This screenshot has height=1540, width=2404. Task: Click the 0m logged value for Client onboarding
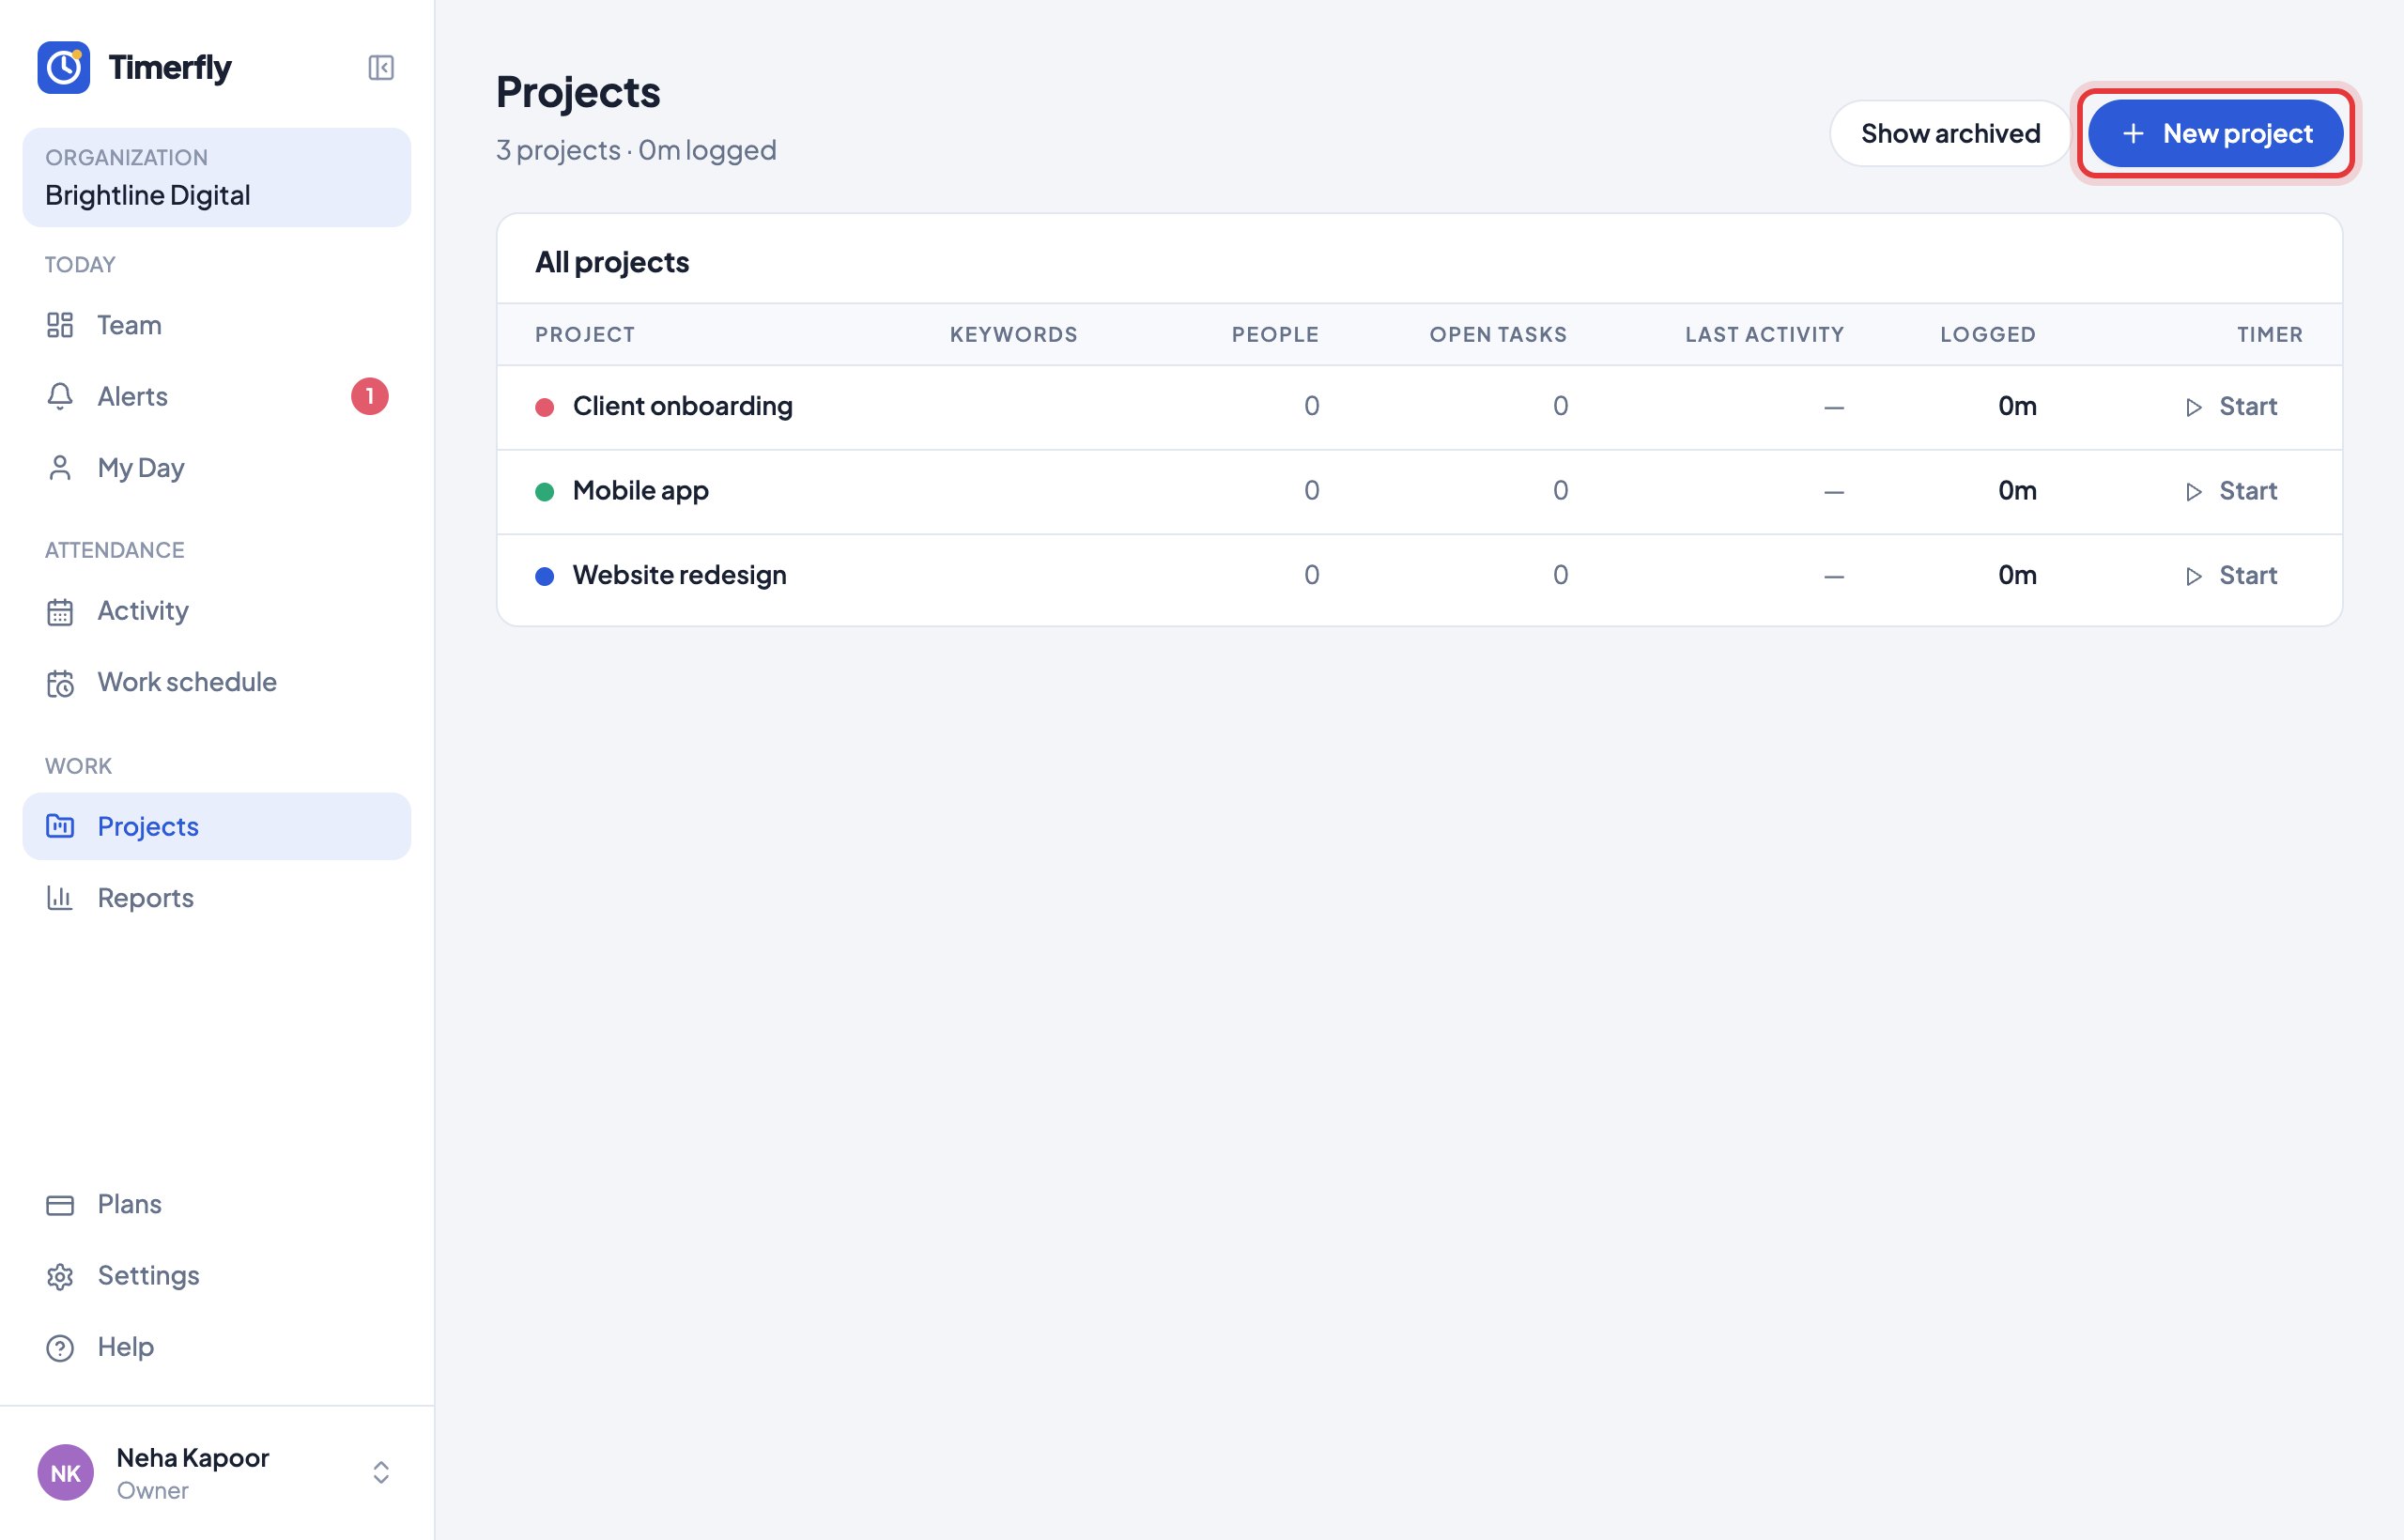(x=2017, y=406)
